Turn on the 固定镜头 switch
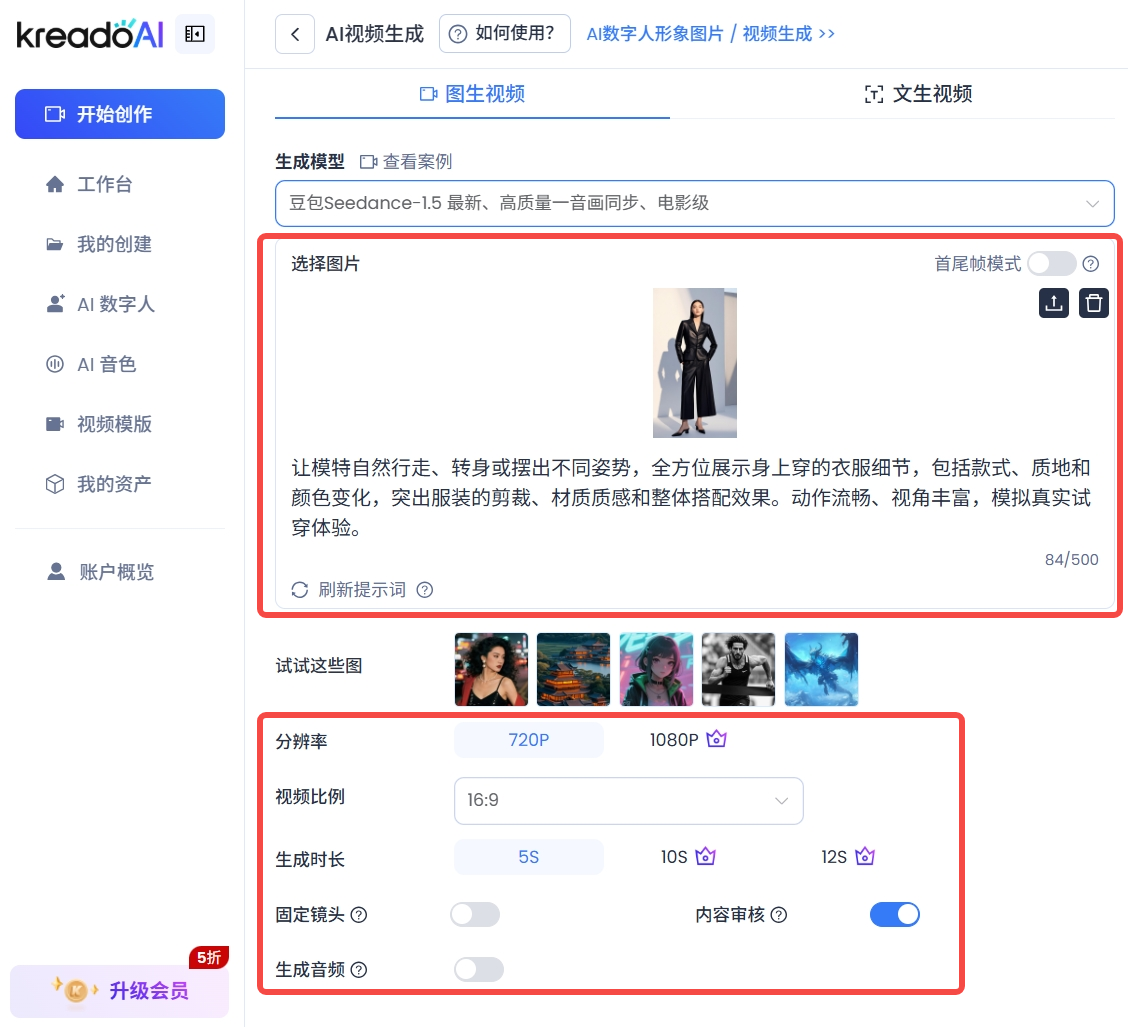Viewport: 1128px width, 1027px height. [475, 915]
